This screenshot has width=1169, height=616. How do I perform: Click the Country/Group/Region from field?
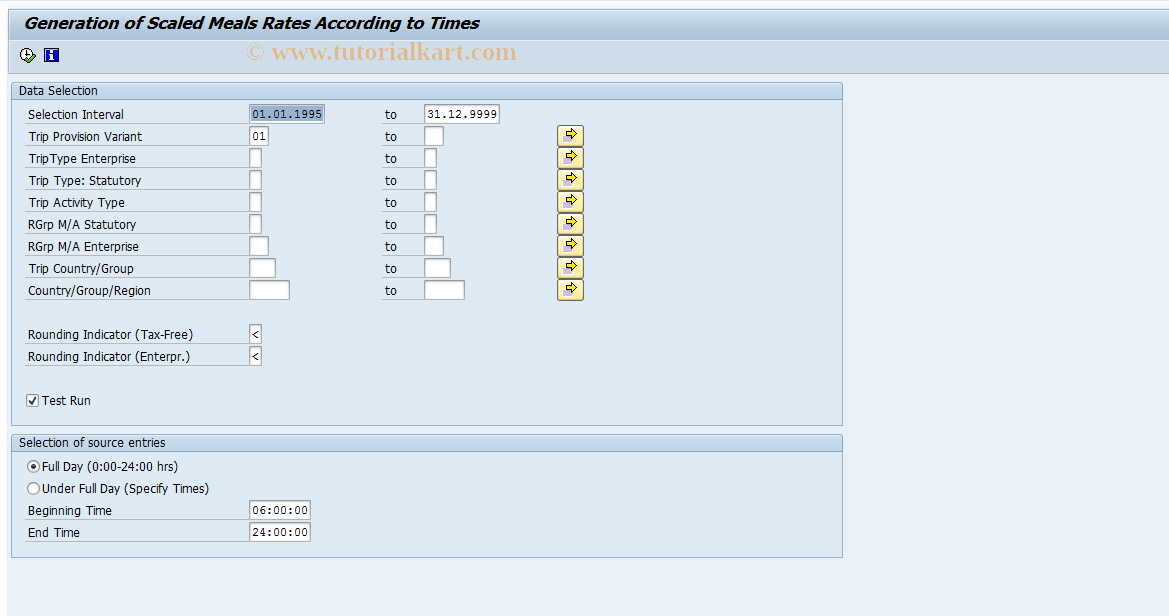coord(269,290)
